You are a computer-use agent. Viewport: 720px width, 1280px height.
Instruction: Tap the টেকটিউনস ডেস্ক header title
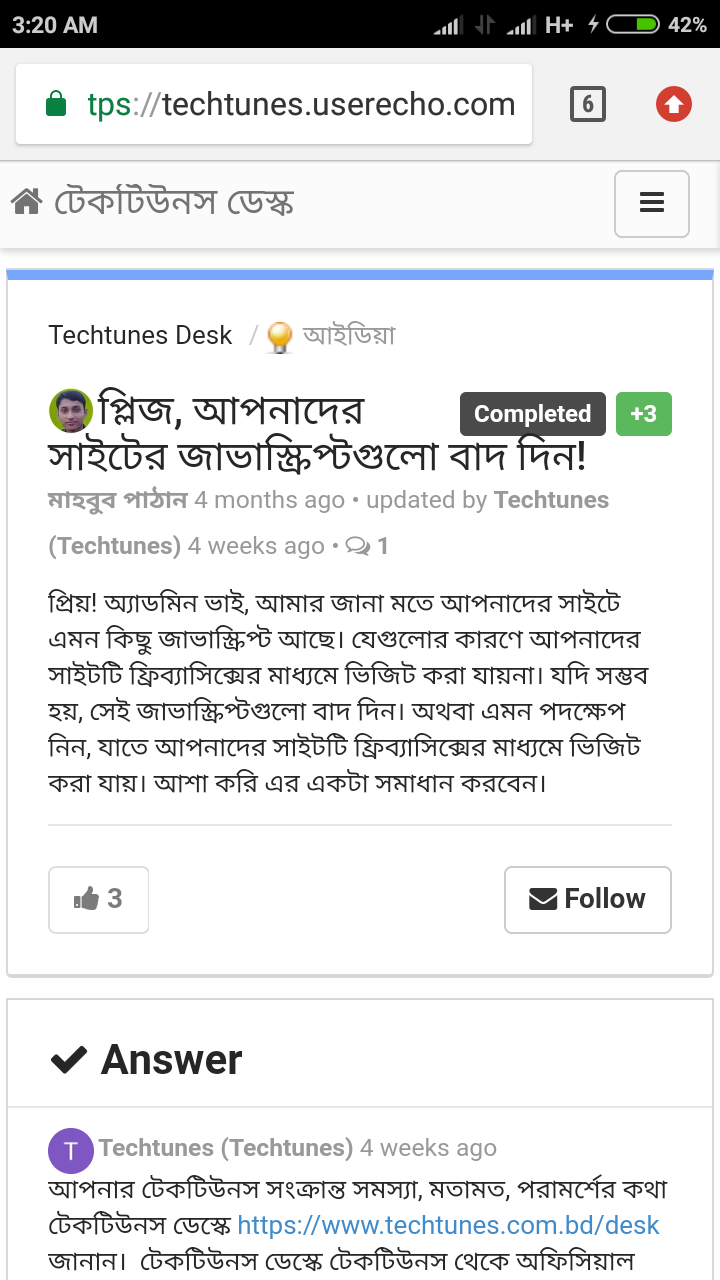click(x=174, y=203)
